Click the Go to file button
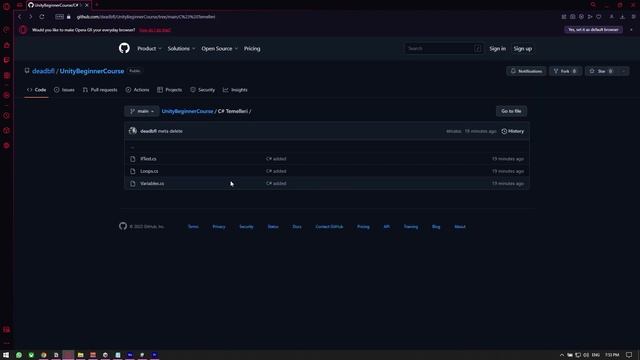 click(511, 111)
